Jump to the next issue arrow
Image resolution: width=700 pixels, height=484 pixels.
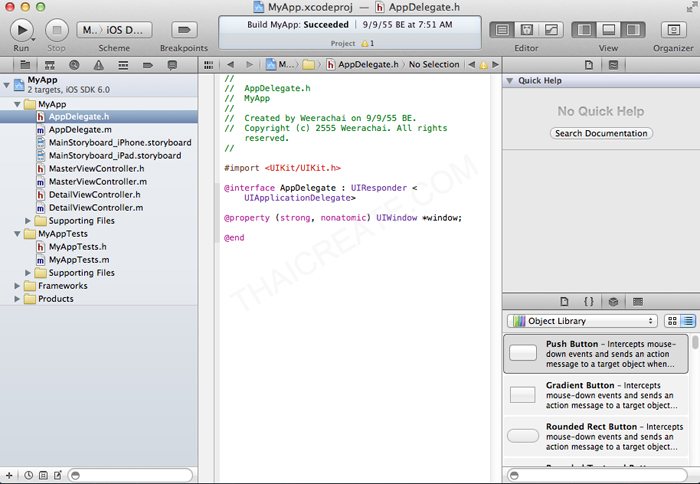tap(495, 65)
